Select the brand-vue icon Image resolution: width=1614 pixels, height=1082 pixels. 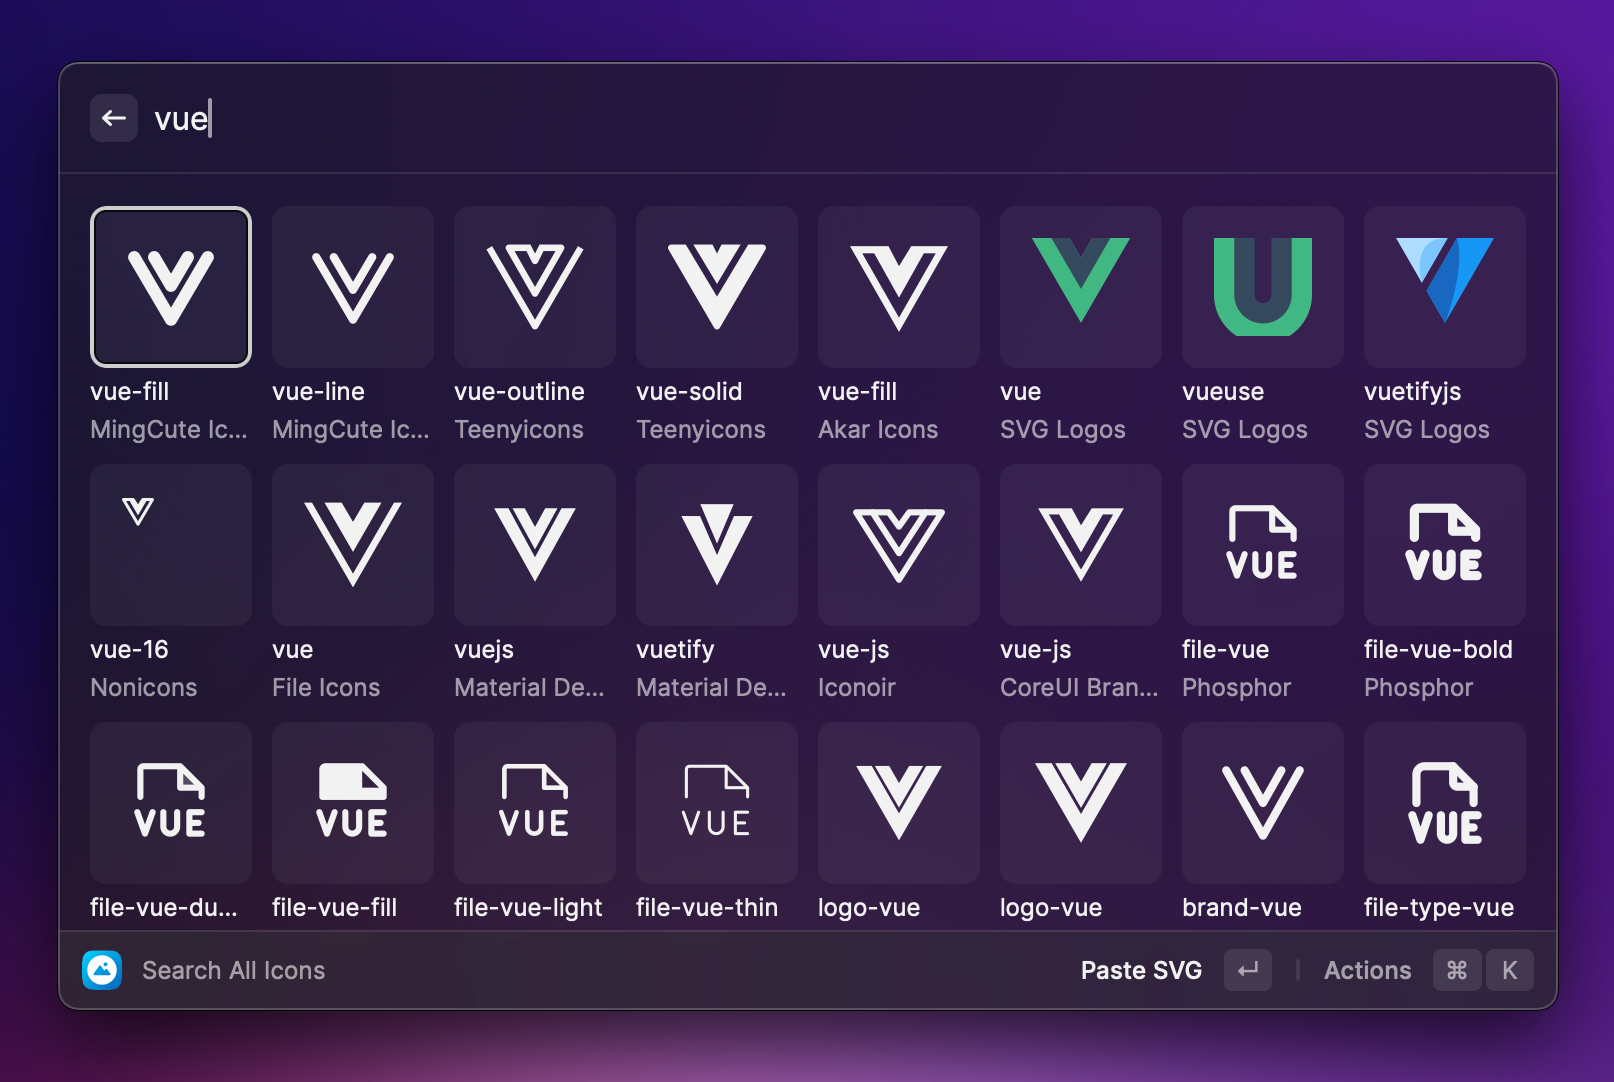click(x=1262, y=803)
